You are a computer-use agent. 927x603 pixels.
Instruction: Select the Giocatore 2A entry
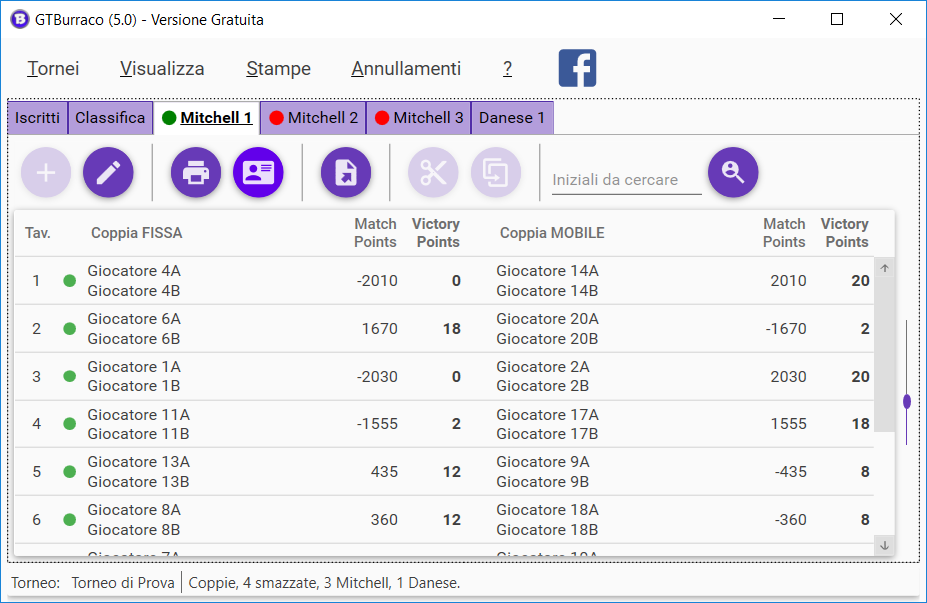[x=543, y=367]
